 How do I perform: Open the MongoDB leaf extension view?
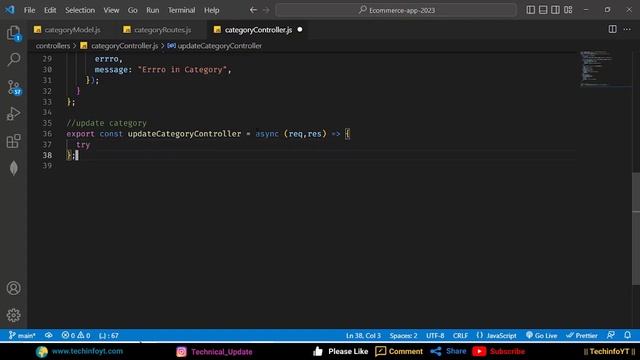click(x=13, y=168)
